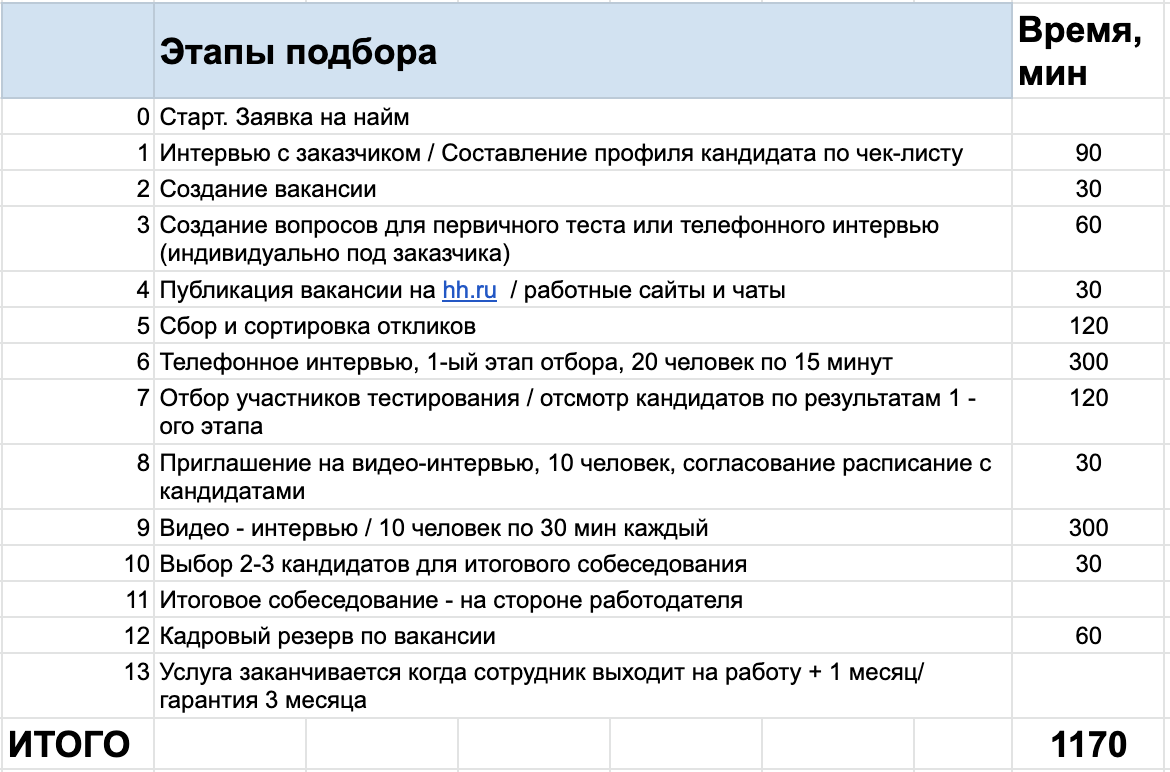
Task: Select the 'Услуга заканчивается' description cell
Action: pos(543,686)
